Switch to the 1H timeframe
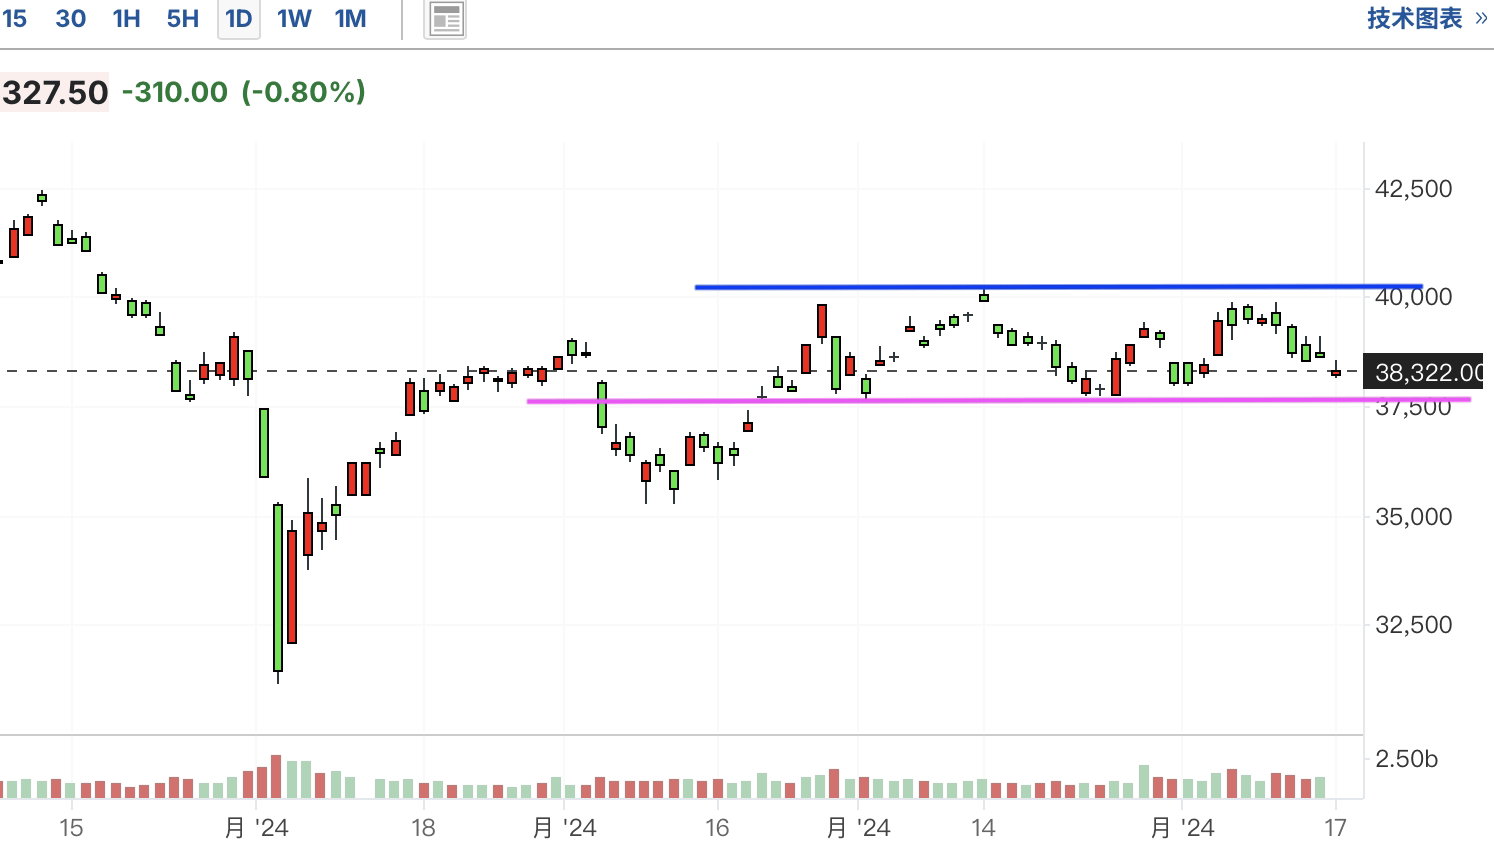This screenshot has height=862, width=1494. click(126, 18)
